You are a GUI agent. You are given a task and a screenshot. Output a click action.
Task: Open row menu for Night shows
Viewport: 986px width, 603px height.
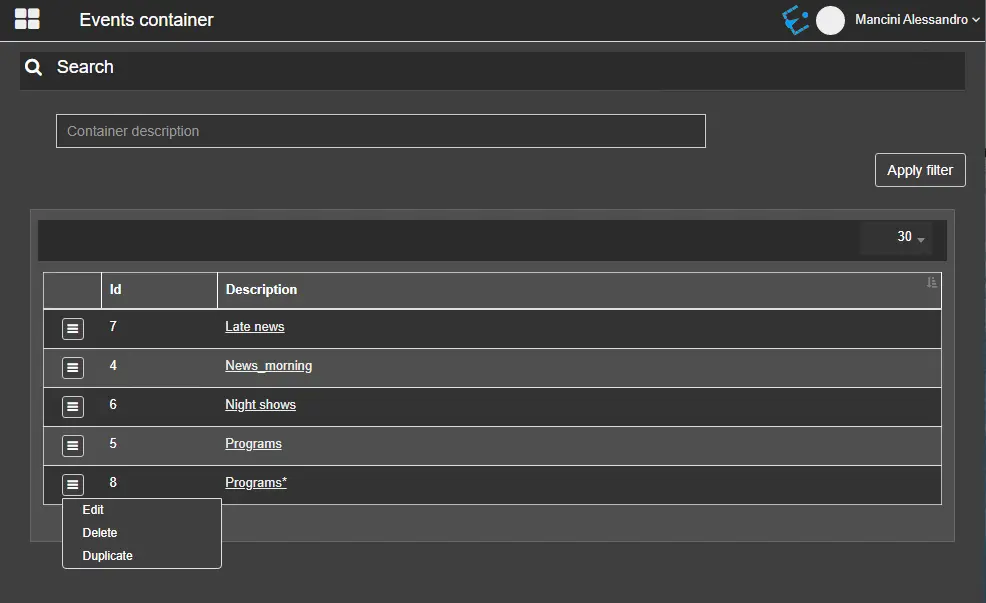73,407
